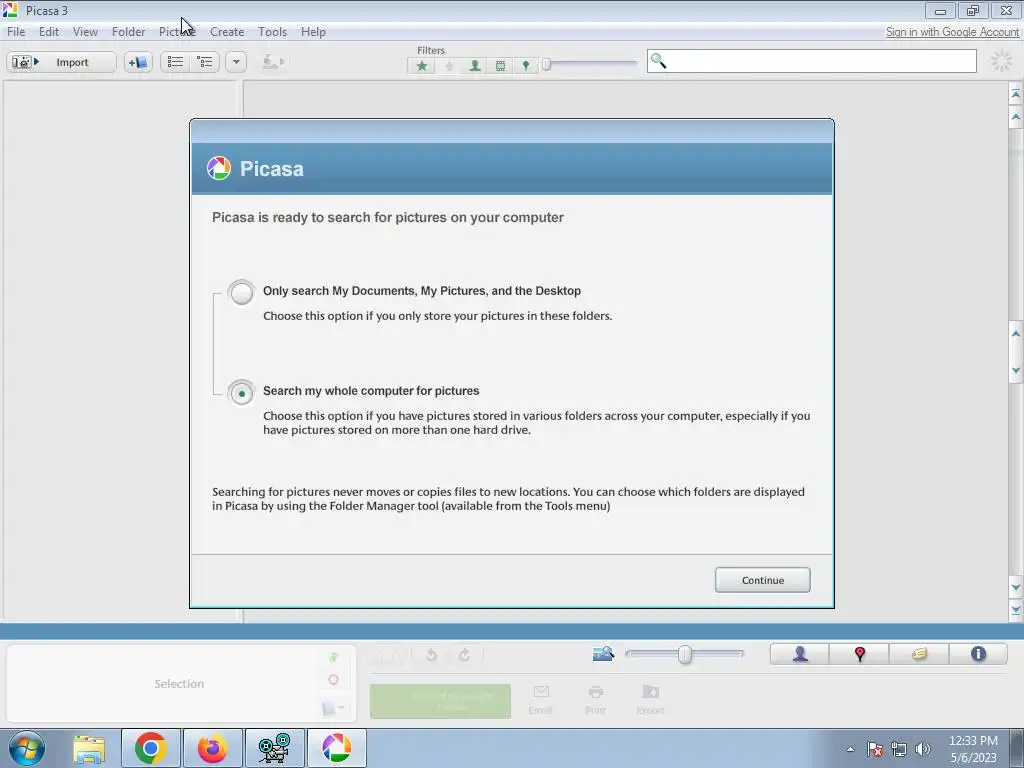
Task: Click the magnifier search icon
Action: (658, 61)
